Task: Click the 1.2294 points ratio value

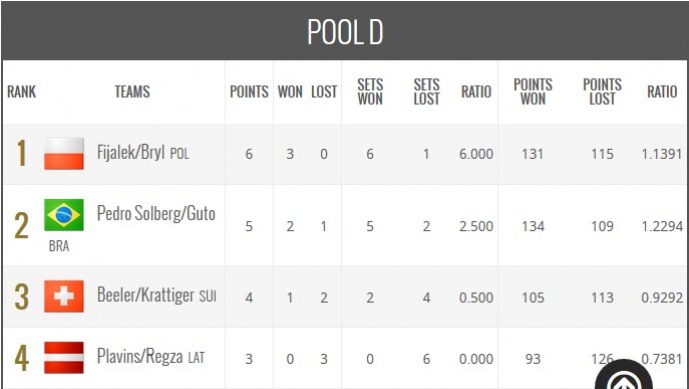Action: 662,226
